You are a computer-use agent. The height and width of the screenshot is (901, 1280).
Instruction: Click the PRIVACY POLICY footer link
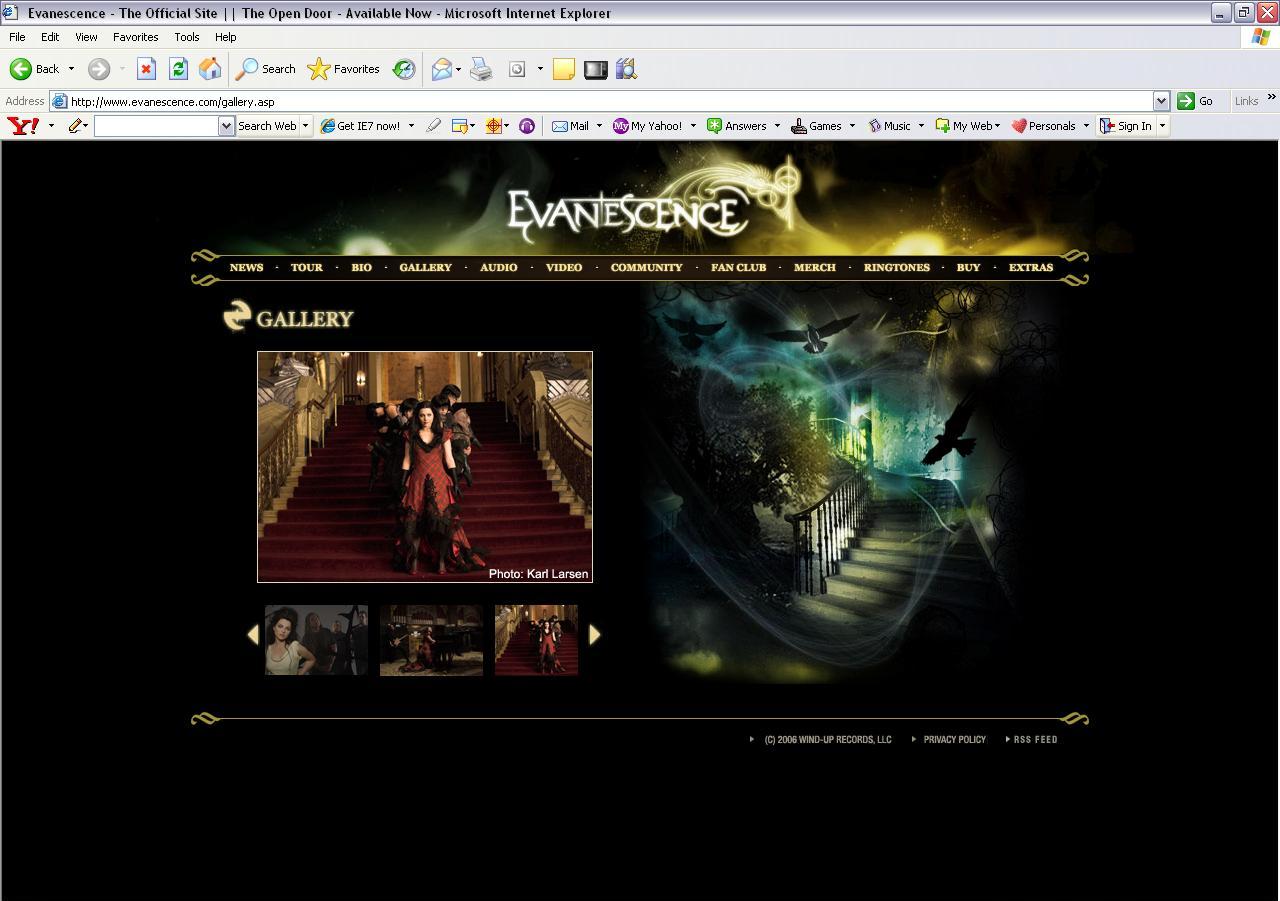(954, 740)
